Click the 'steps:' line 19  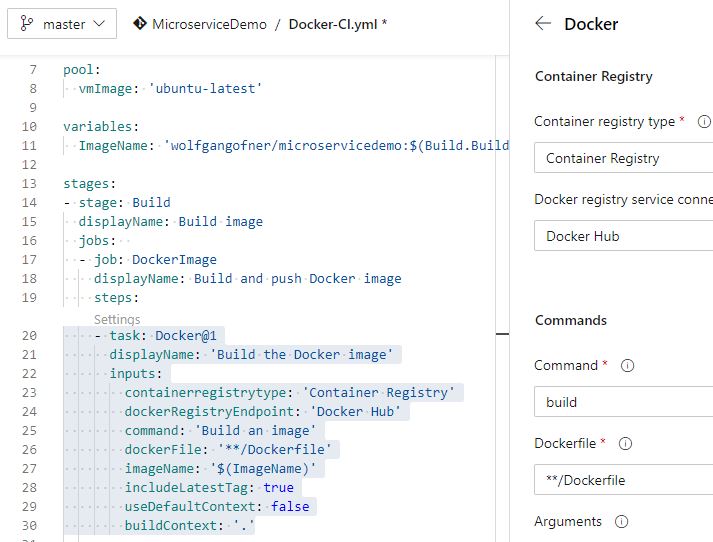point(116,297)
